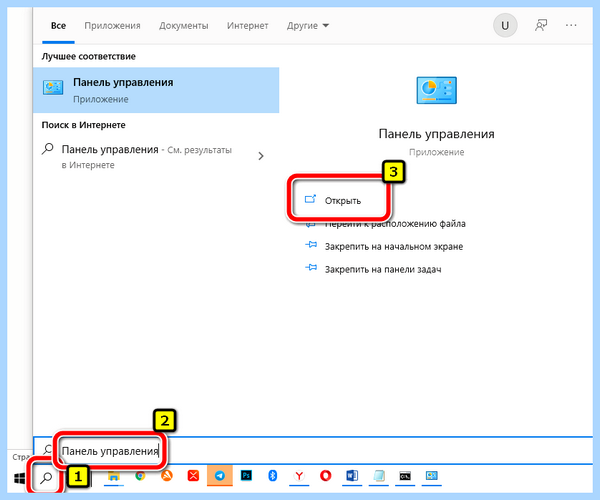Click the Панель управления title in preview pane
This screenshot has width=600, height=500.
click(437, 134)
